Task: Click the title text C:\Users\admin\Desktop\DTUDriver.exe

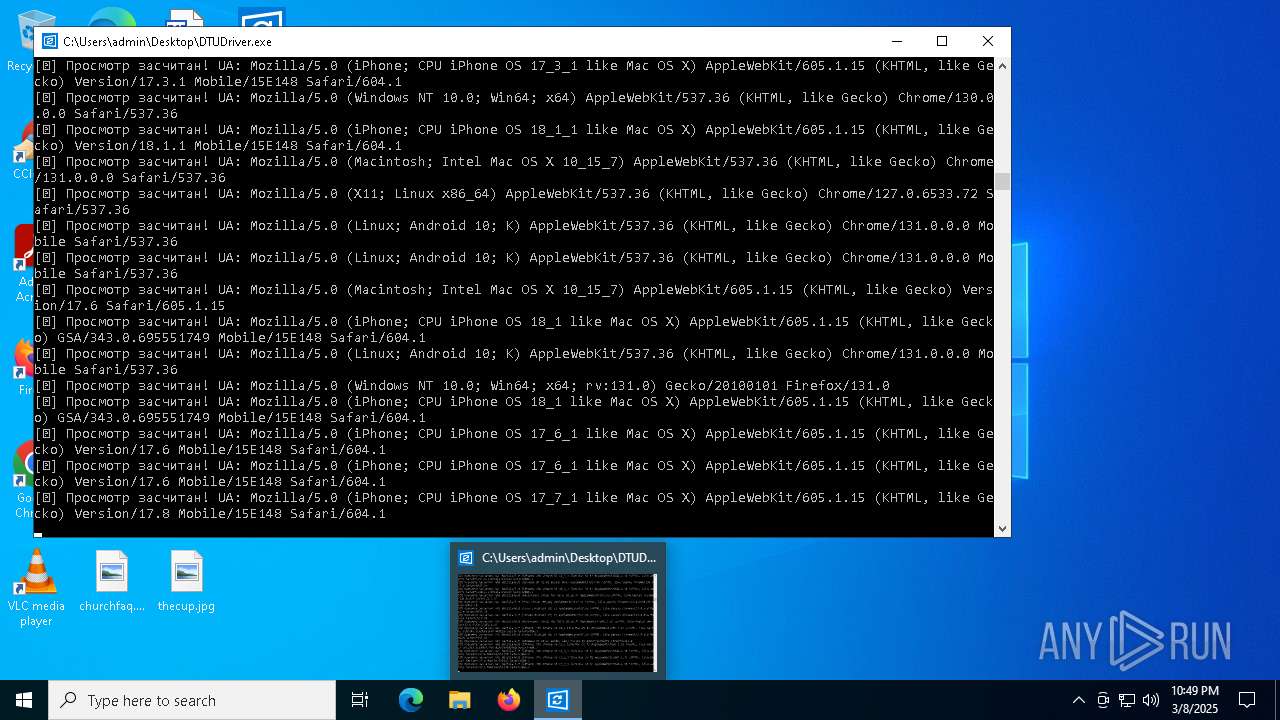Action: click(x=167, y=41)
